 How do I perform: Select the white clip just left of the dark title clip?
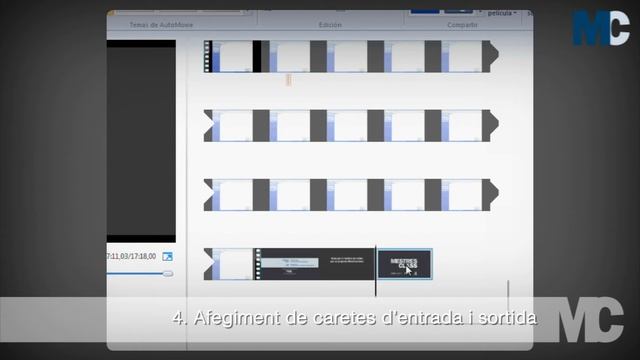tap(228, 264)
